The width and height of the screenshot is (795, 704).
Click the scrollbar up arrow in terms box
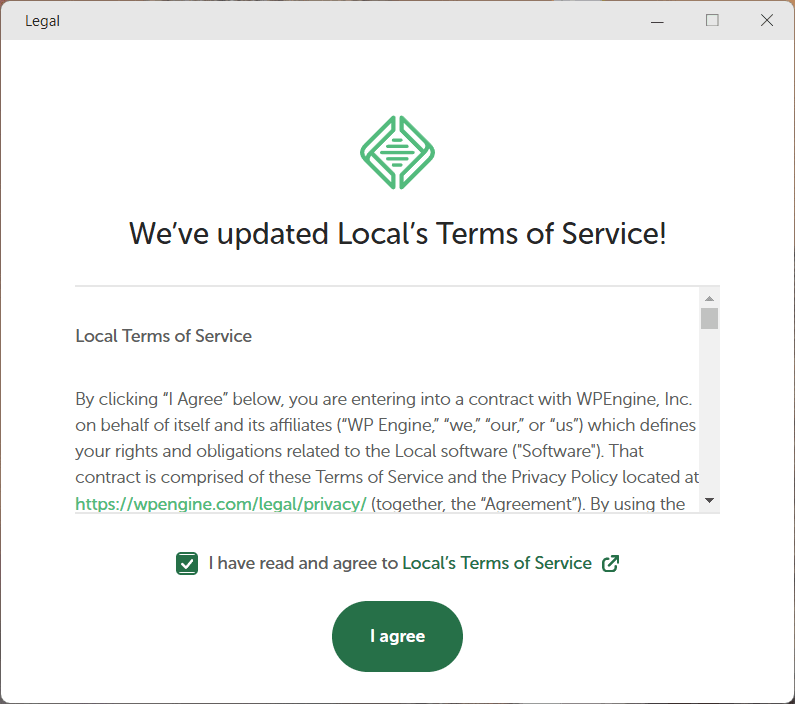click(x=709, y=298)
